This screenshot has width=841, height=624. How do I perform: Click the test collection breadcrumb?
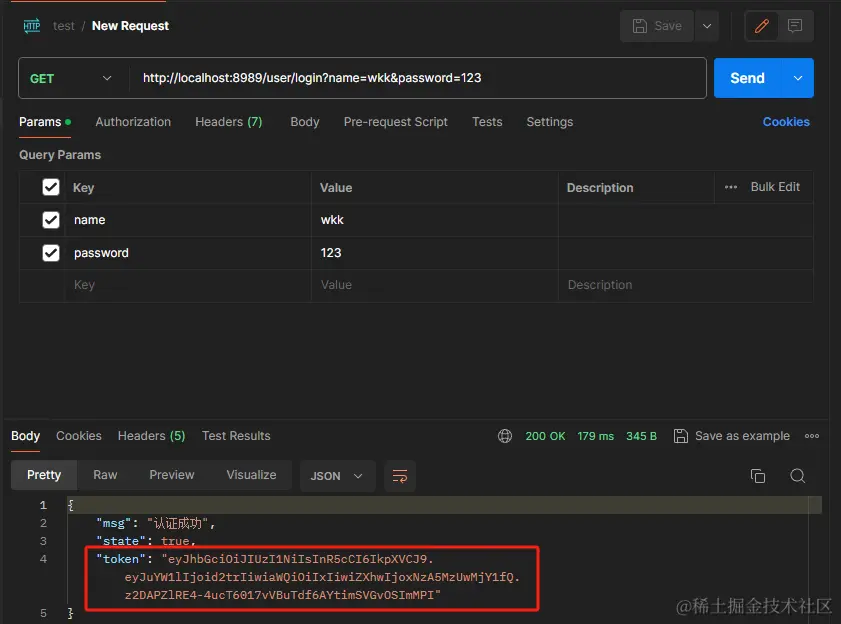tap(64, 26)
